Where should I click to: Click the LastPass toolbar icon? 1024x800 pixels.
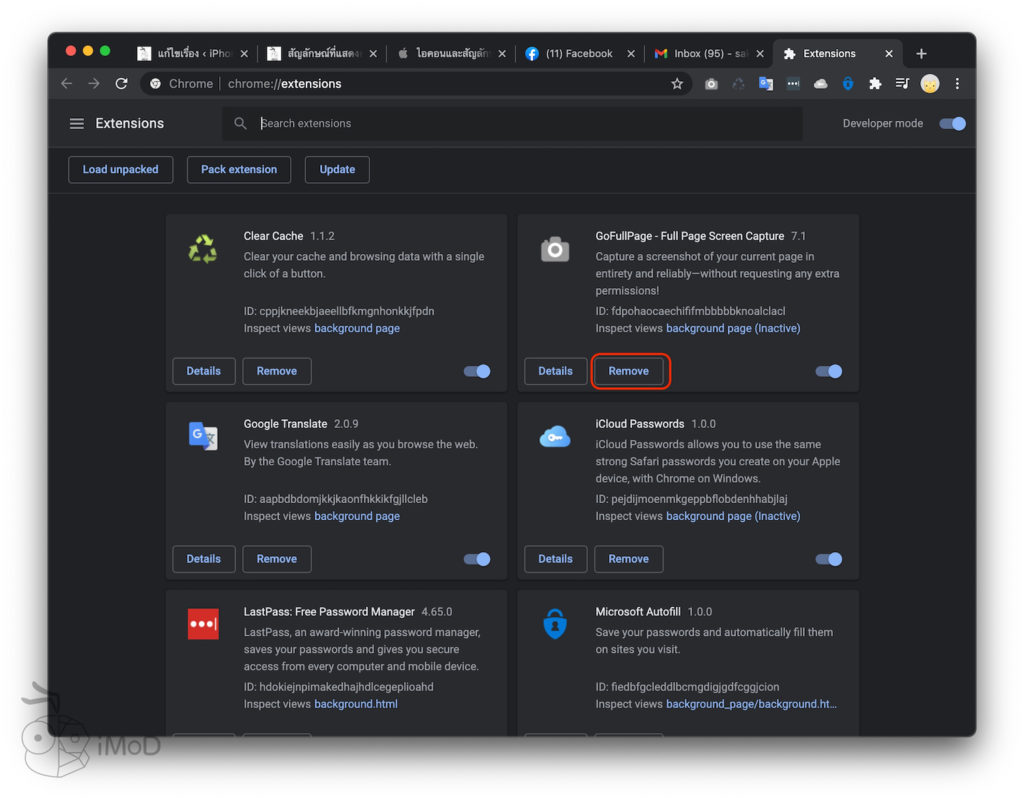coord(793,84)
